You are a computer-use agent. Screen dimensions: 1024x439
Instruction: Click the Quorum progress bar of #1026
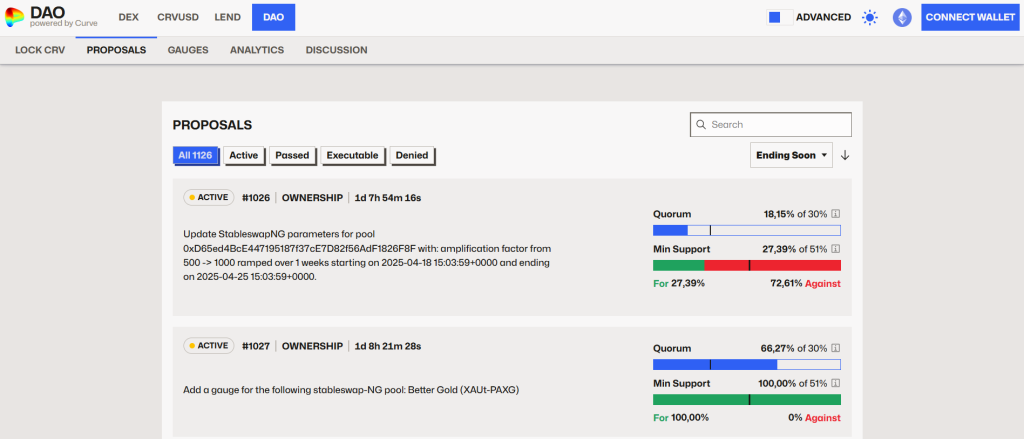coord(746,230)
